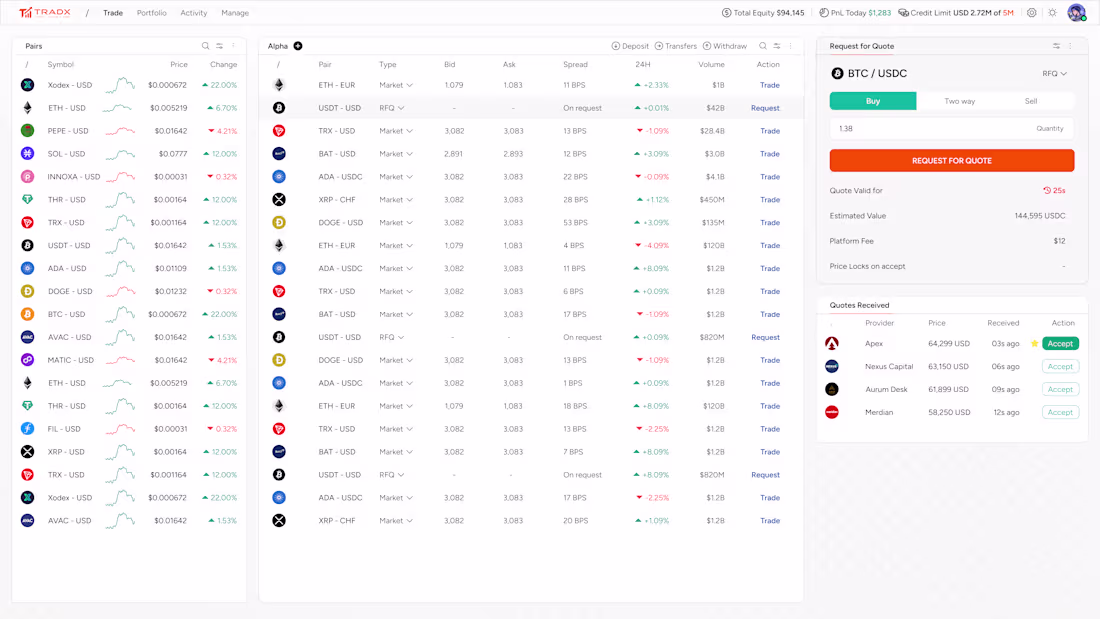This screenshot has width=1100, height=619.
Task: Open Alpha panel filter settings icon
Action: (x=777, y=46)
